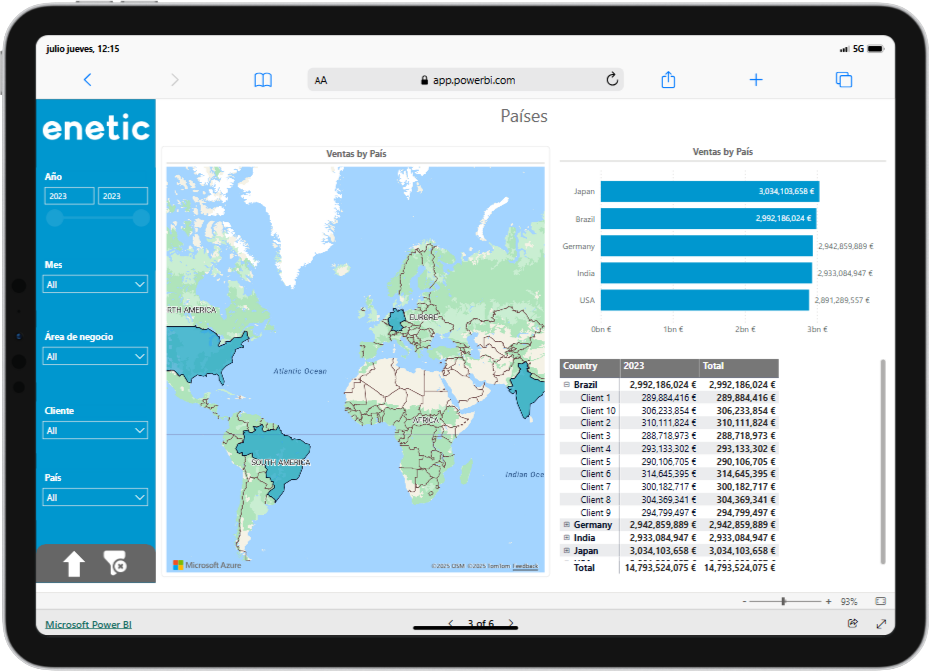Viewport: 929px width, 671px height.
Task: Click the zoom level slider handle
Action: pos(783,602)
